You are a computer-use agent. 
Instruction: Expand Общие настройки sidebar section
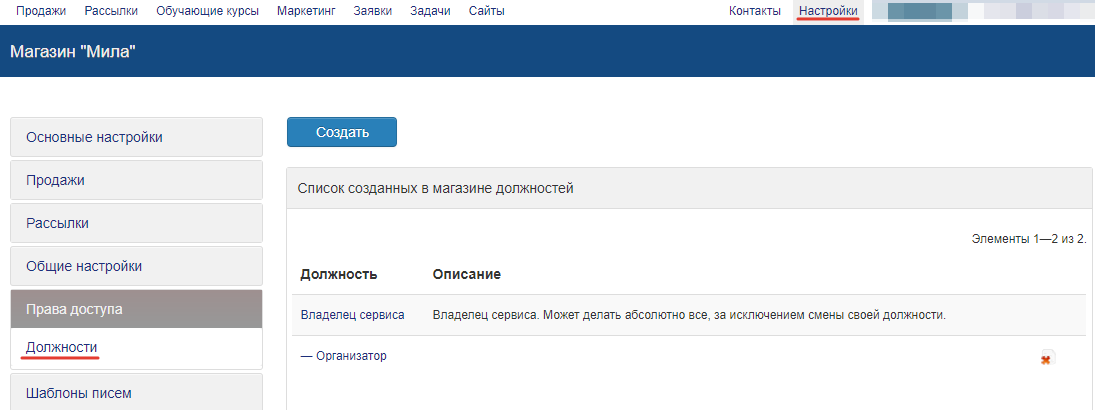coord(136,266)
